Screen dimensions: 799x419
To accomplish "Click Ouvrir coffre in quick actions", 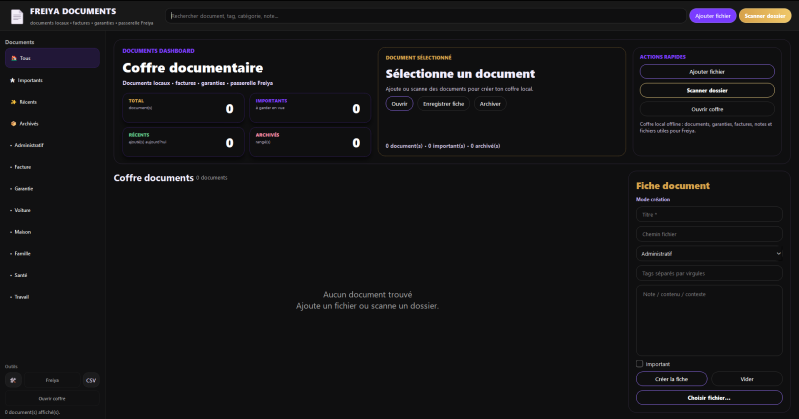I will [707, 109].
